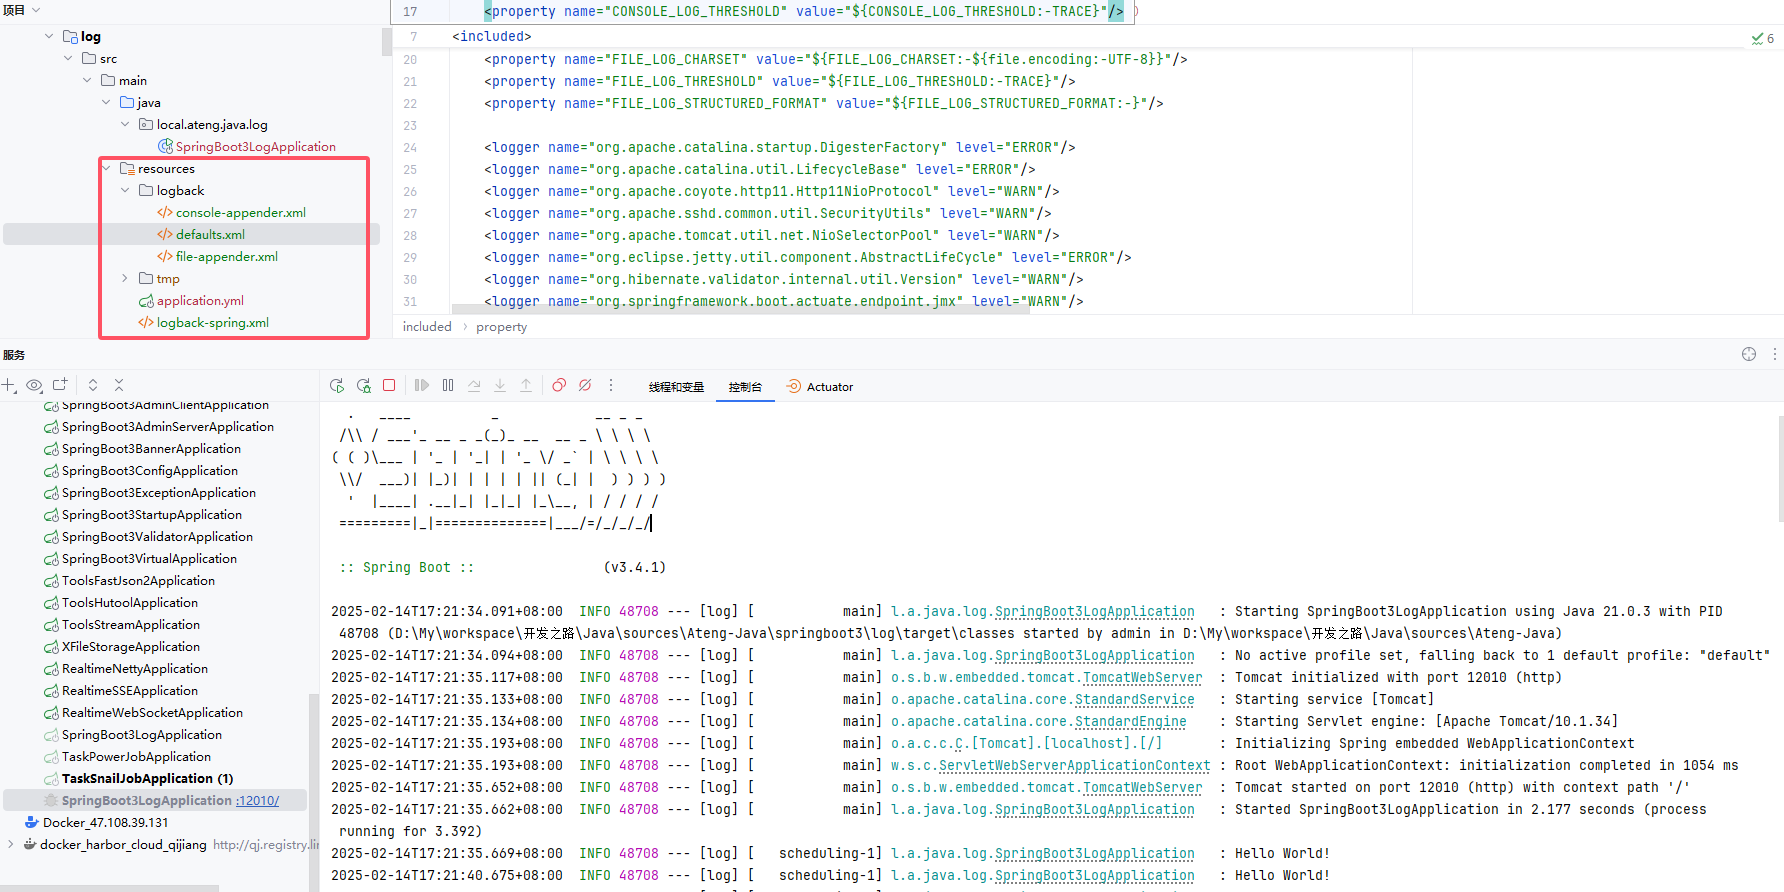Click the add service plus icon
Viewport: 1784px width, 892px height.
pyautogui.click(x=9, y=385)
